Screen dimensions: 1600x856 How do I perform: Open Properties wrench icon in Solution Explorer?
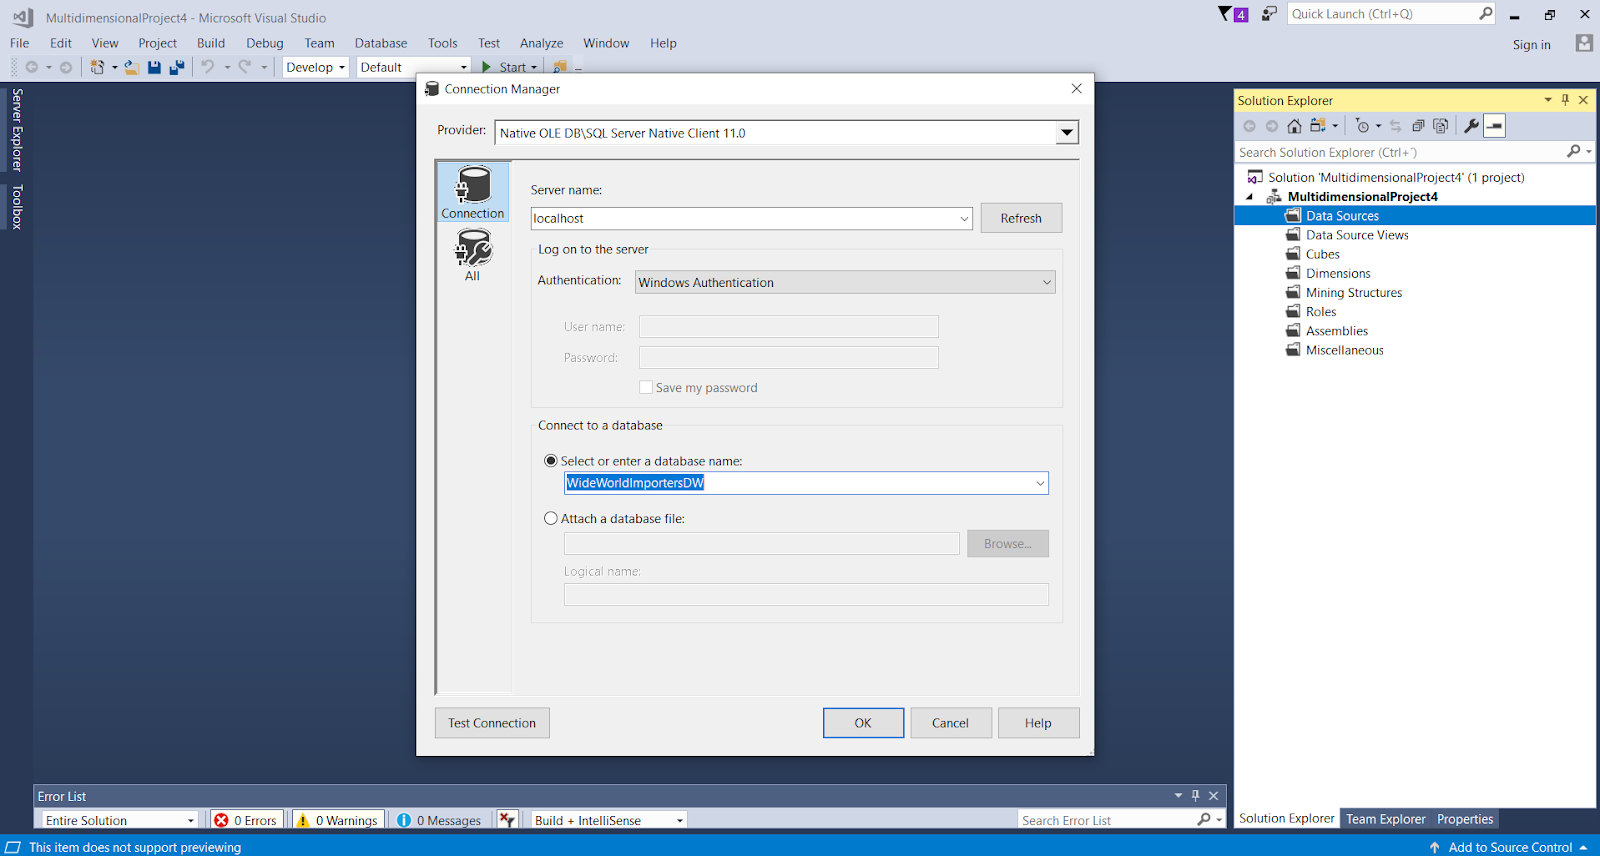point(1471,126)
